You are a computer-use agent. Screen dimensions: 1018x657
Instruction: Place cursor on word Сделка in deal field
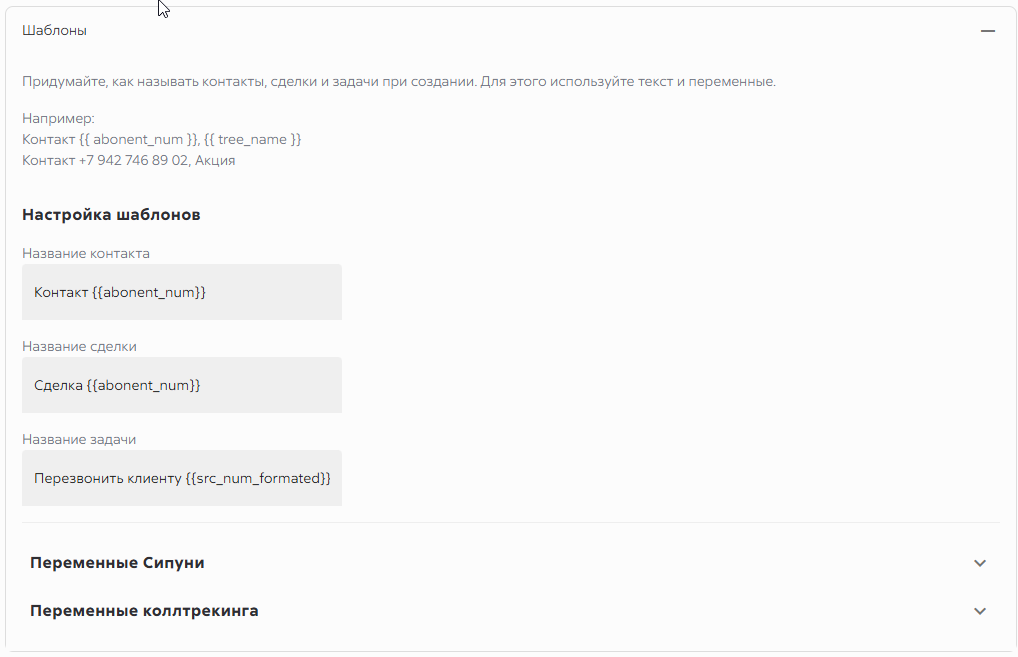pyautogui.click(x=58, y=385)
